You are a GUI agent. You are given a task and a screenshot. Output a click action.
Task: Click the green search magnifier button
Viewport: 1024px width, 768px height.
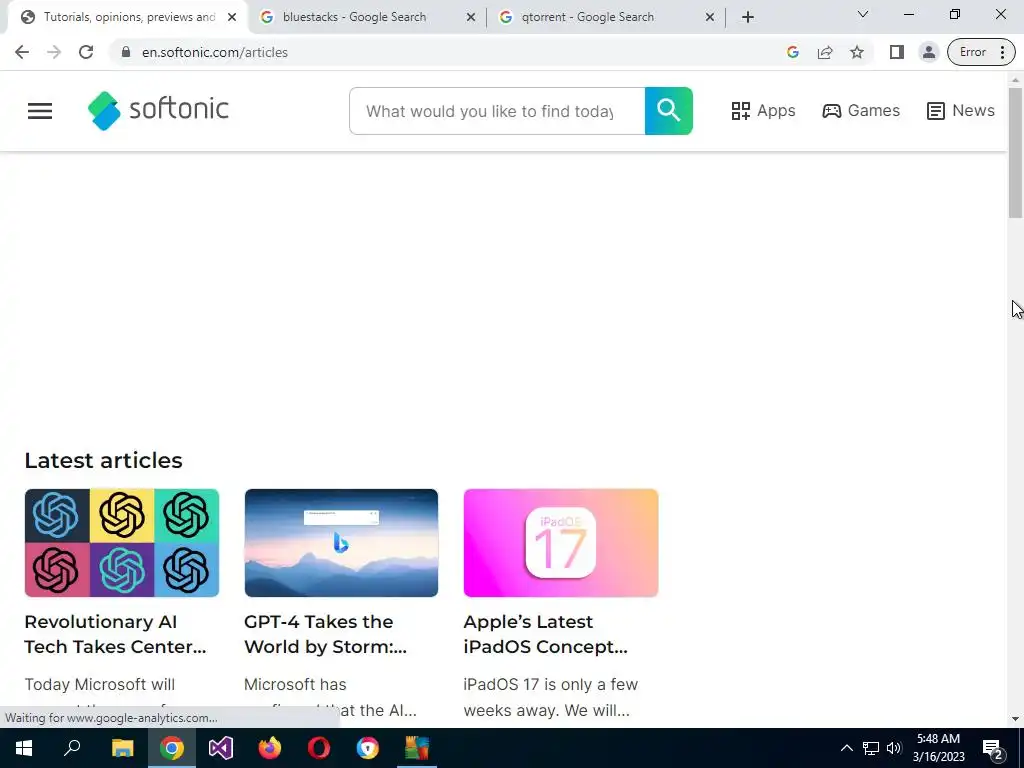click(x=669, y=111)
